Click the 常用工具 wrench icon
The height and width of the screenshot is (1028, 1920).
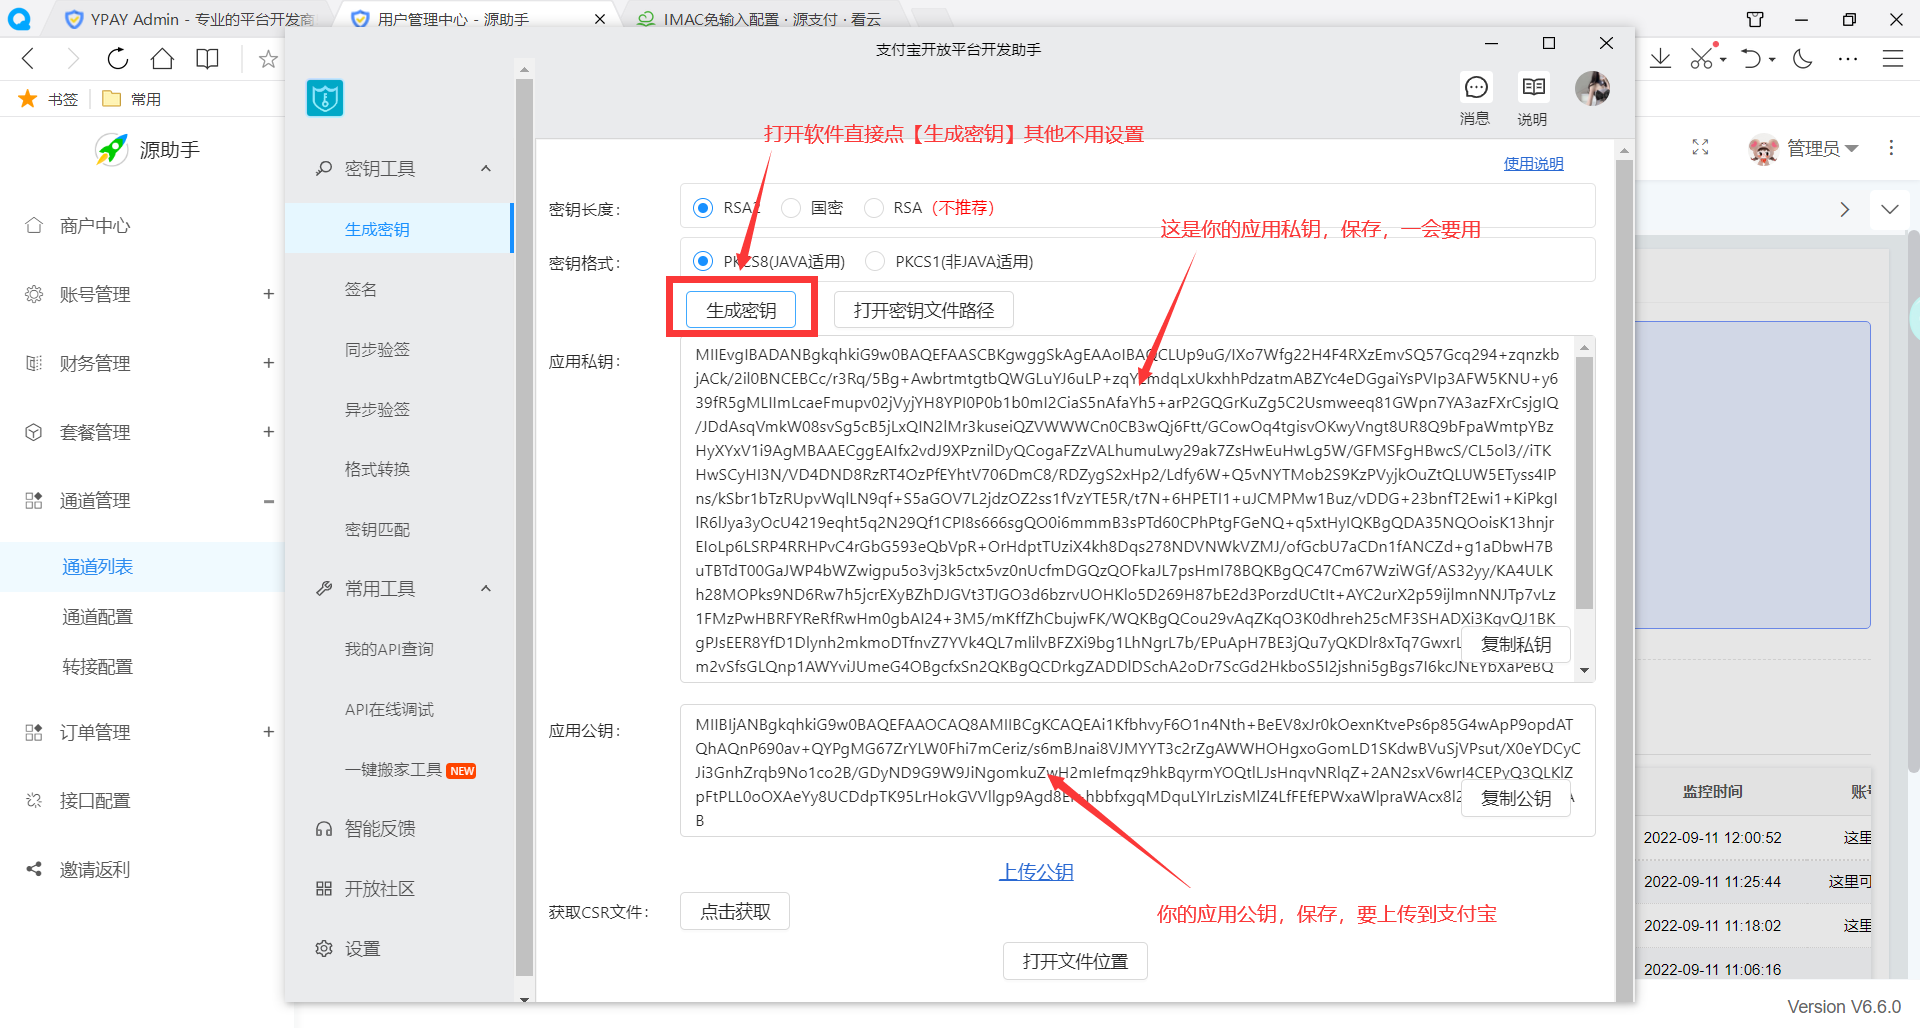tap(324, 588)
